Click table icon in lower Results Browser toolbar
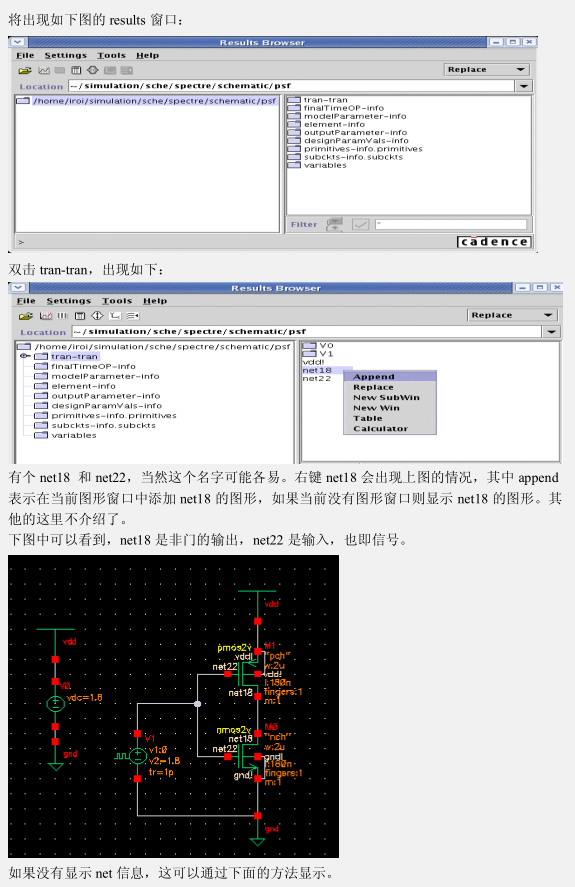 click(x=80, y=316)
